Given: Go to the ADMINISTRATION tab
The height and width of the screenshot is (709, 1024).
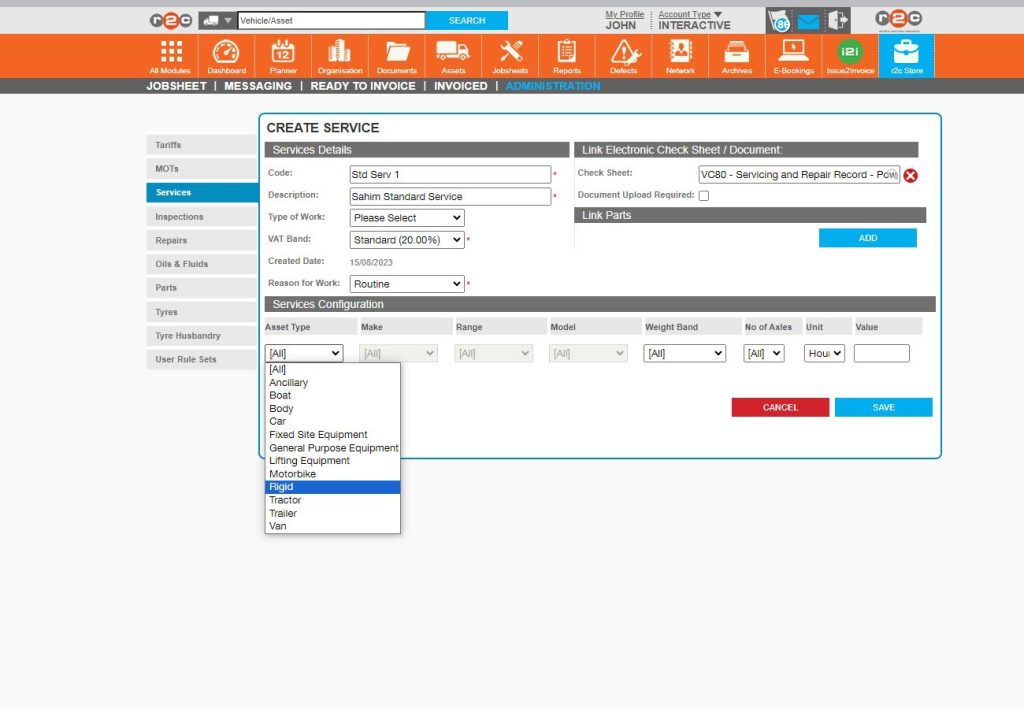Looking at the screenshot, I should coord(553,86).
